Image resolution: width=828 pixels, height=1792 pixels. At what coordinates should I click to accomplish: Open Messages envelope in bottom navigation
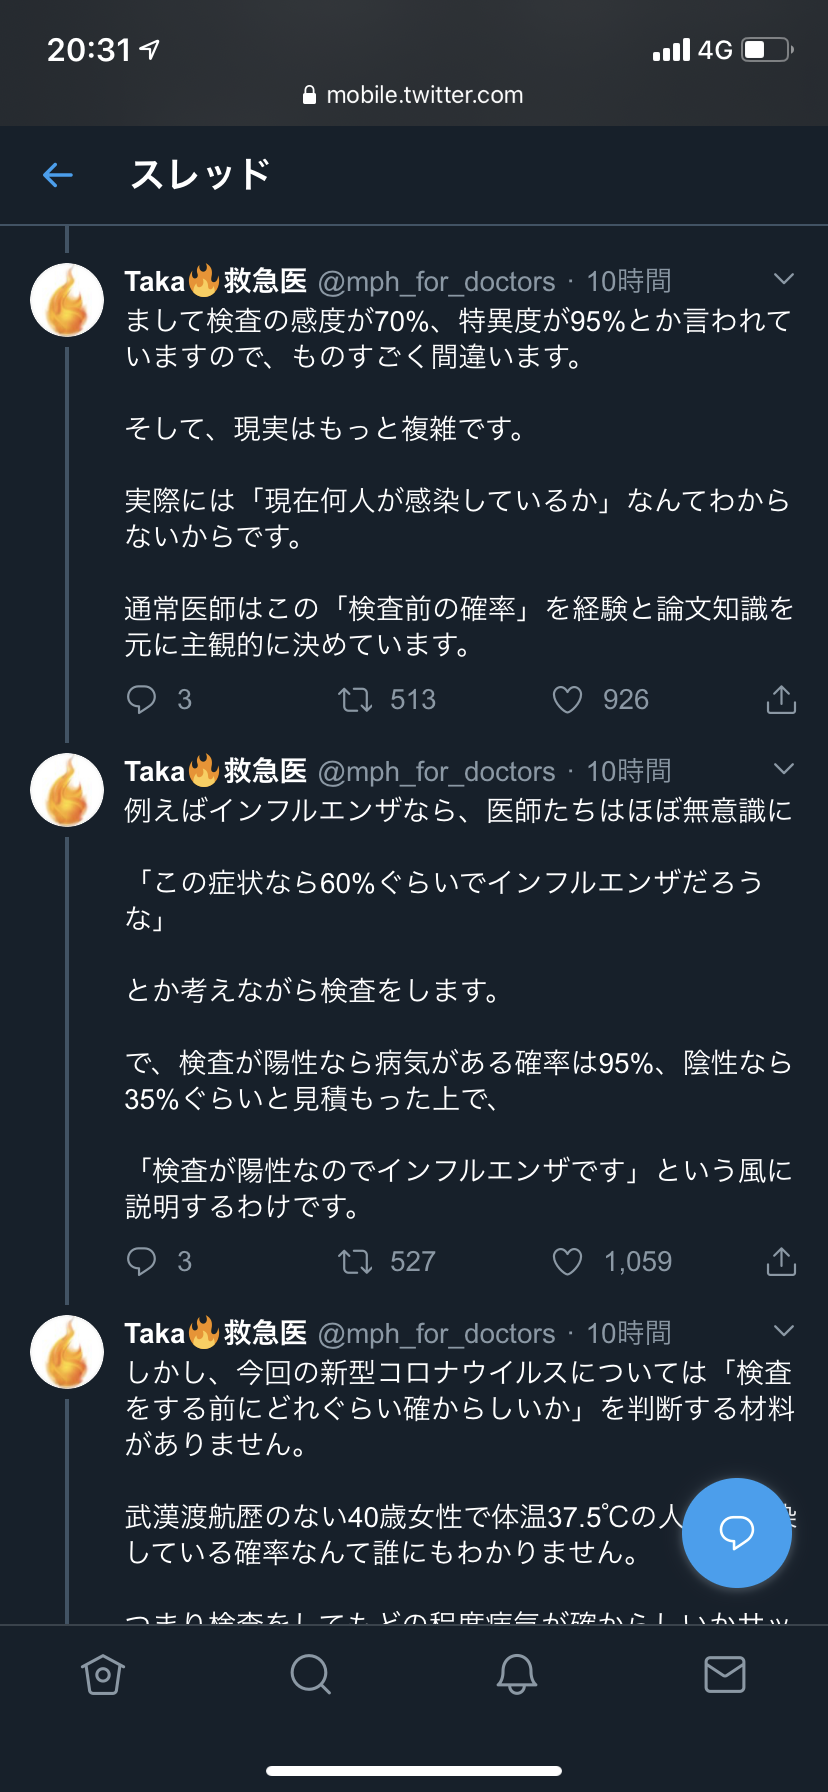(x=725, y=1674)
